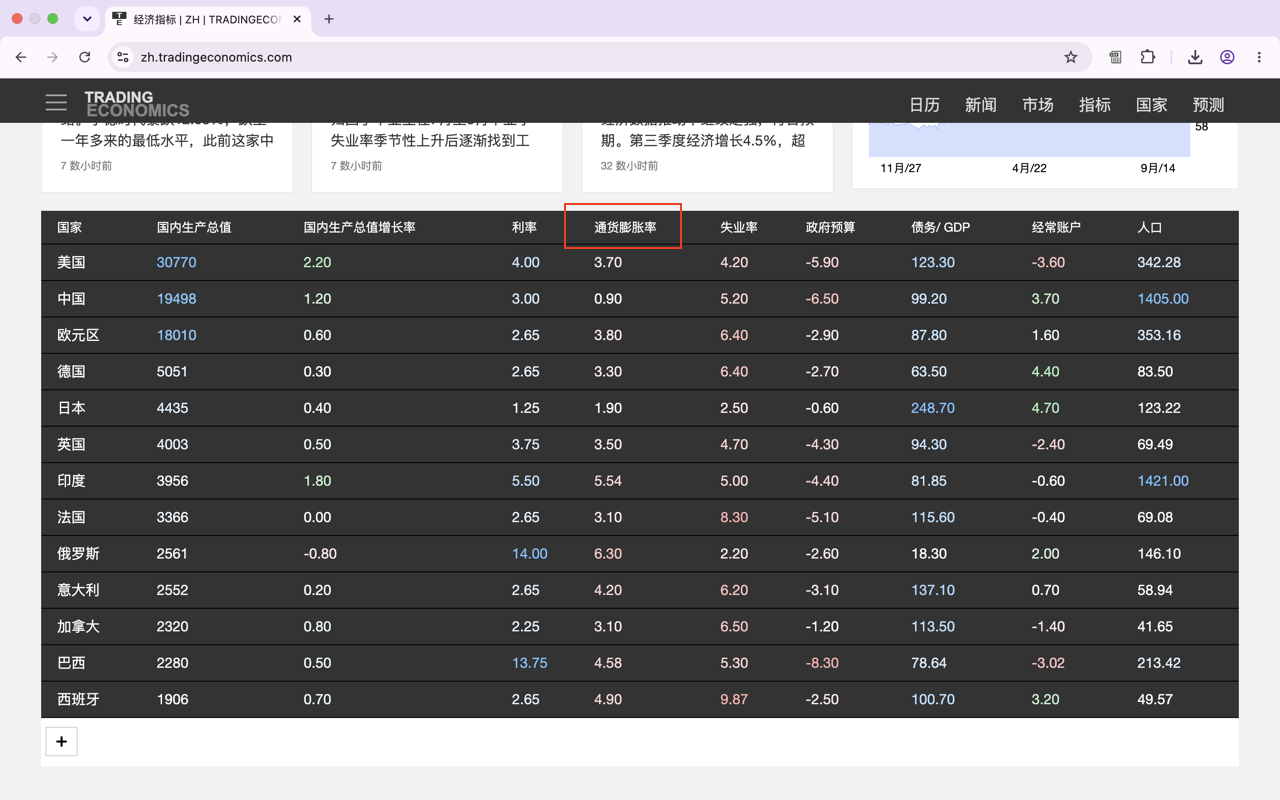Click China population value 1405.00
The width and height of the screenshot is (1280, 800).
pyautogui.click(x=1163, y=299)
